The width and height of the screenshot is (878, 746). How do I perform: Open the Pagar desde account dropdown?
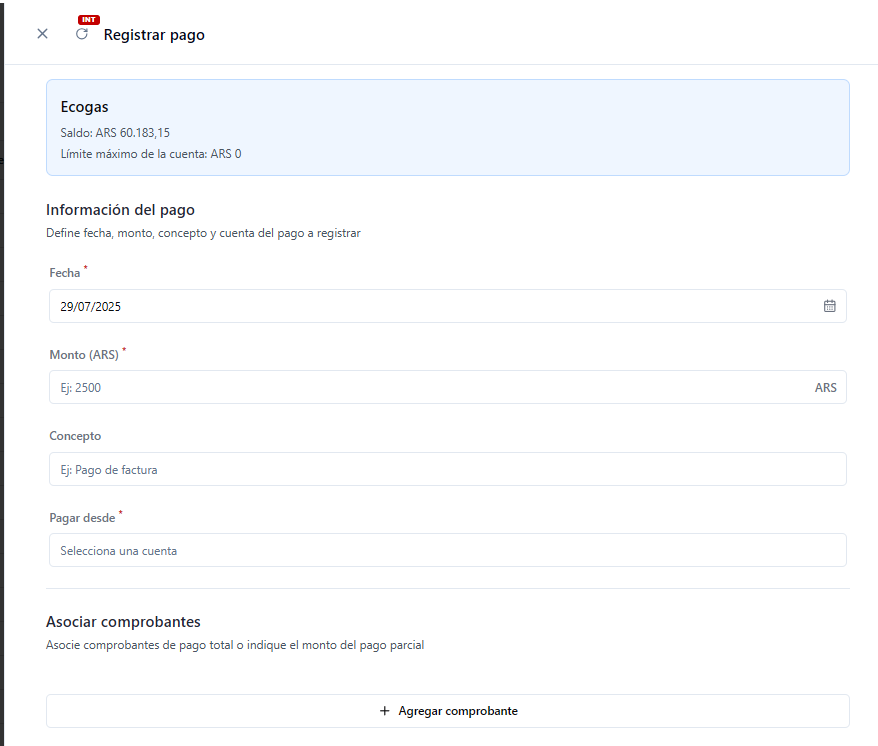click(447, 550)
